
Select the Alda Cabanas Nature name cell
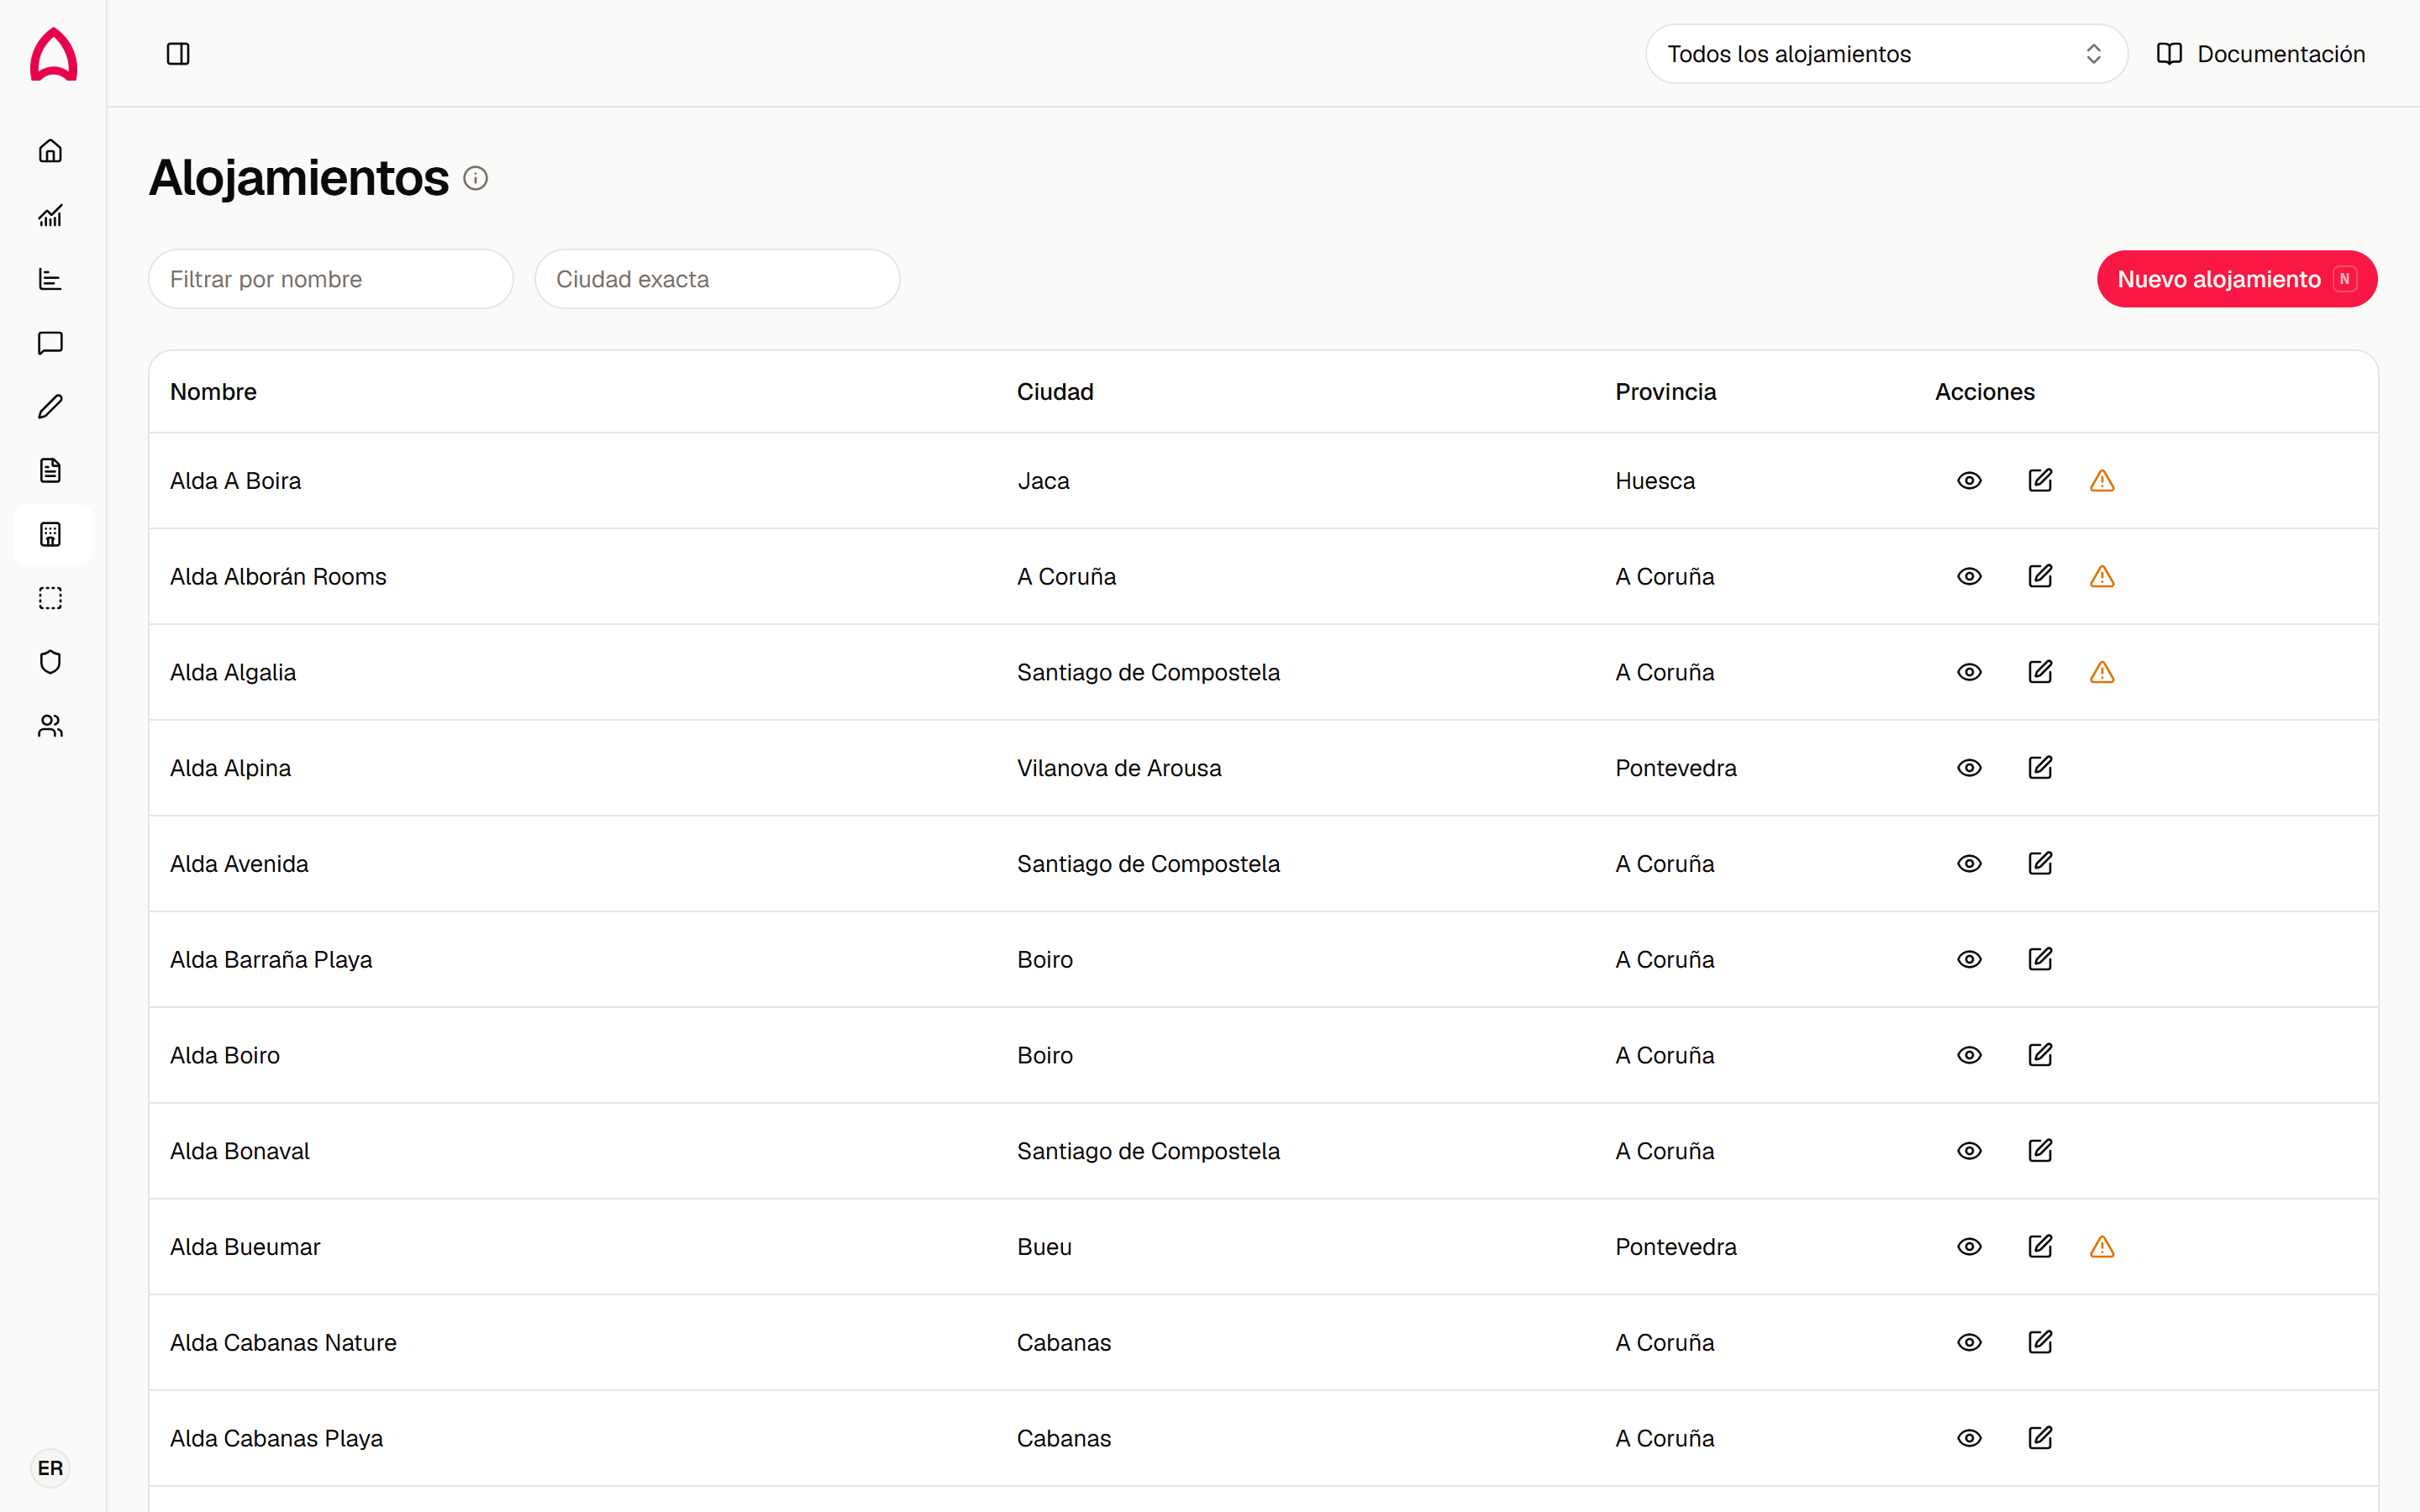(283, 1343)
